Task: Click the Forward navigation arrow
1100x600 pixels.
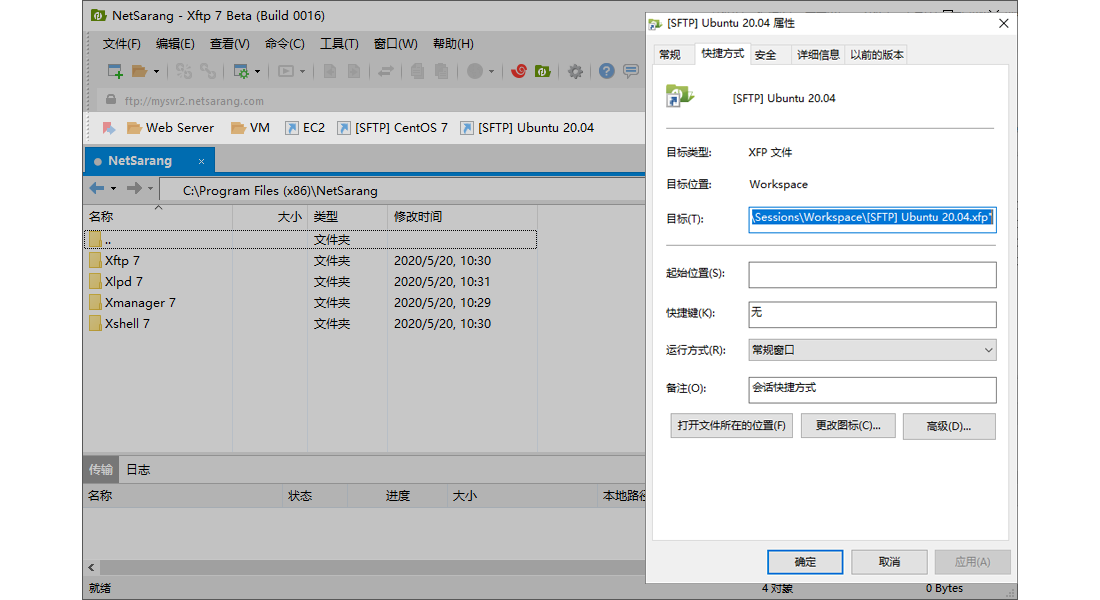Action: click(134, 188)
